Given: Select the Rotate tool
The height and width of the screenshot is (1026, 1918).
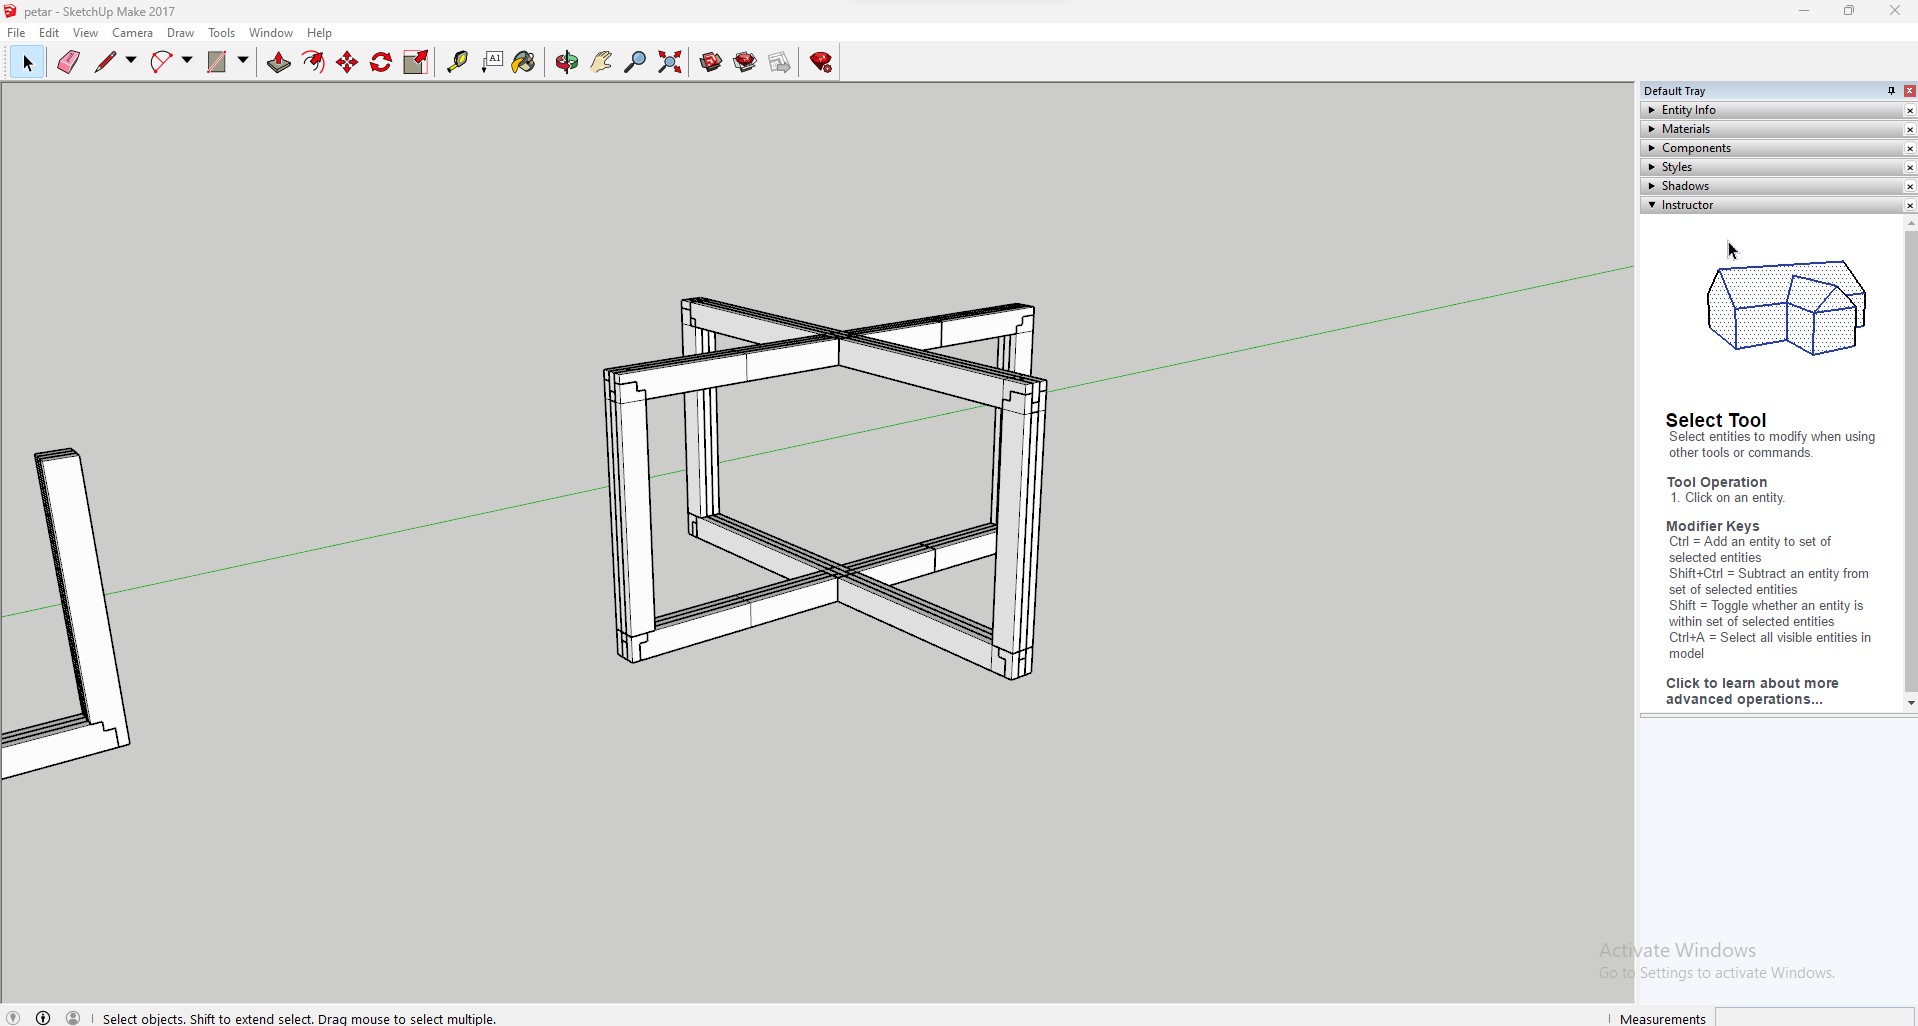Looking at the screenshot, I should [x=382, y=63].
